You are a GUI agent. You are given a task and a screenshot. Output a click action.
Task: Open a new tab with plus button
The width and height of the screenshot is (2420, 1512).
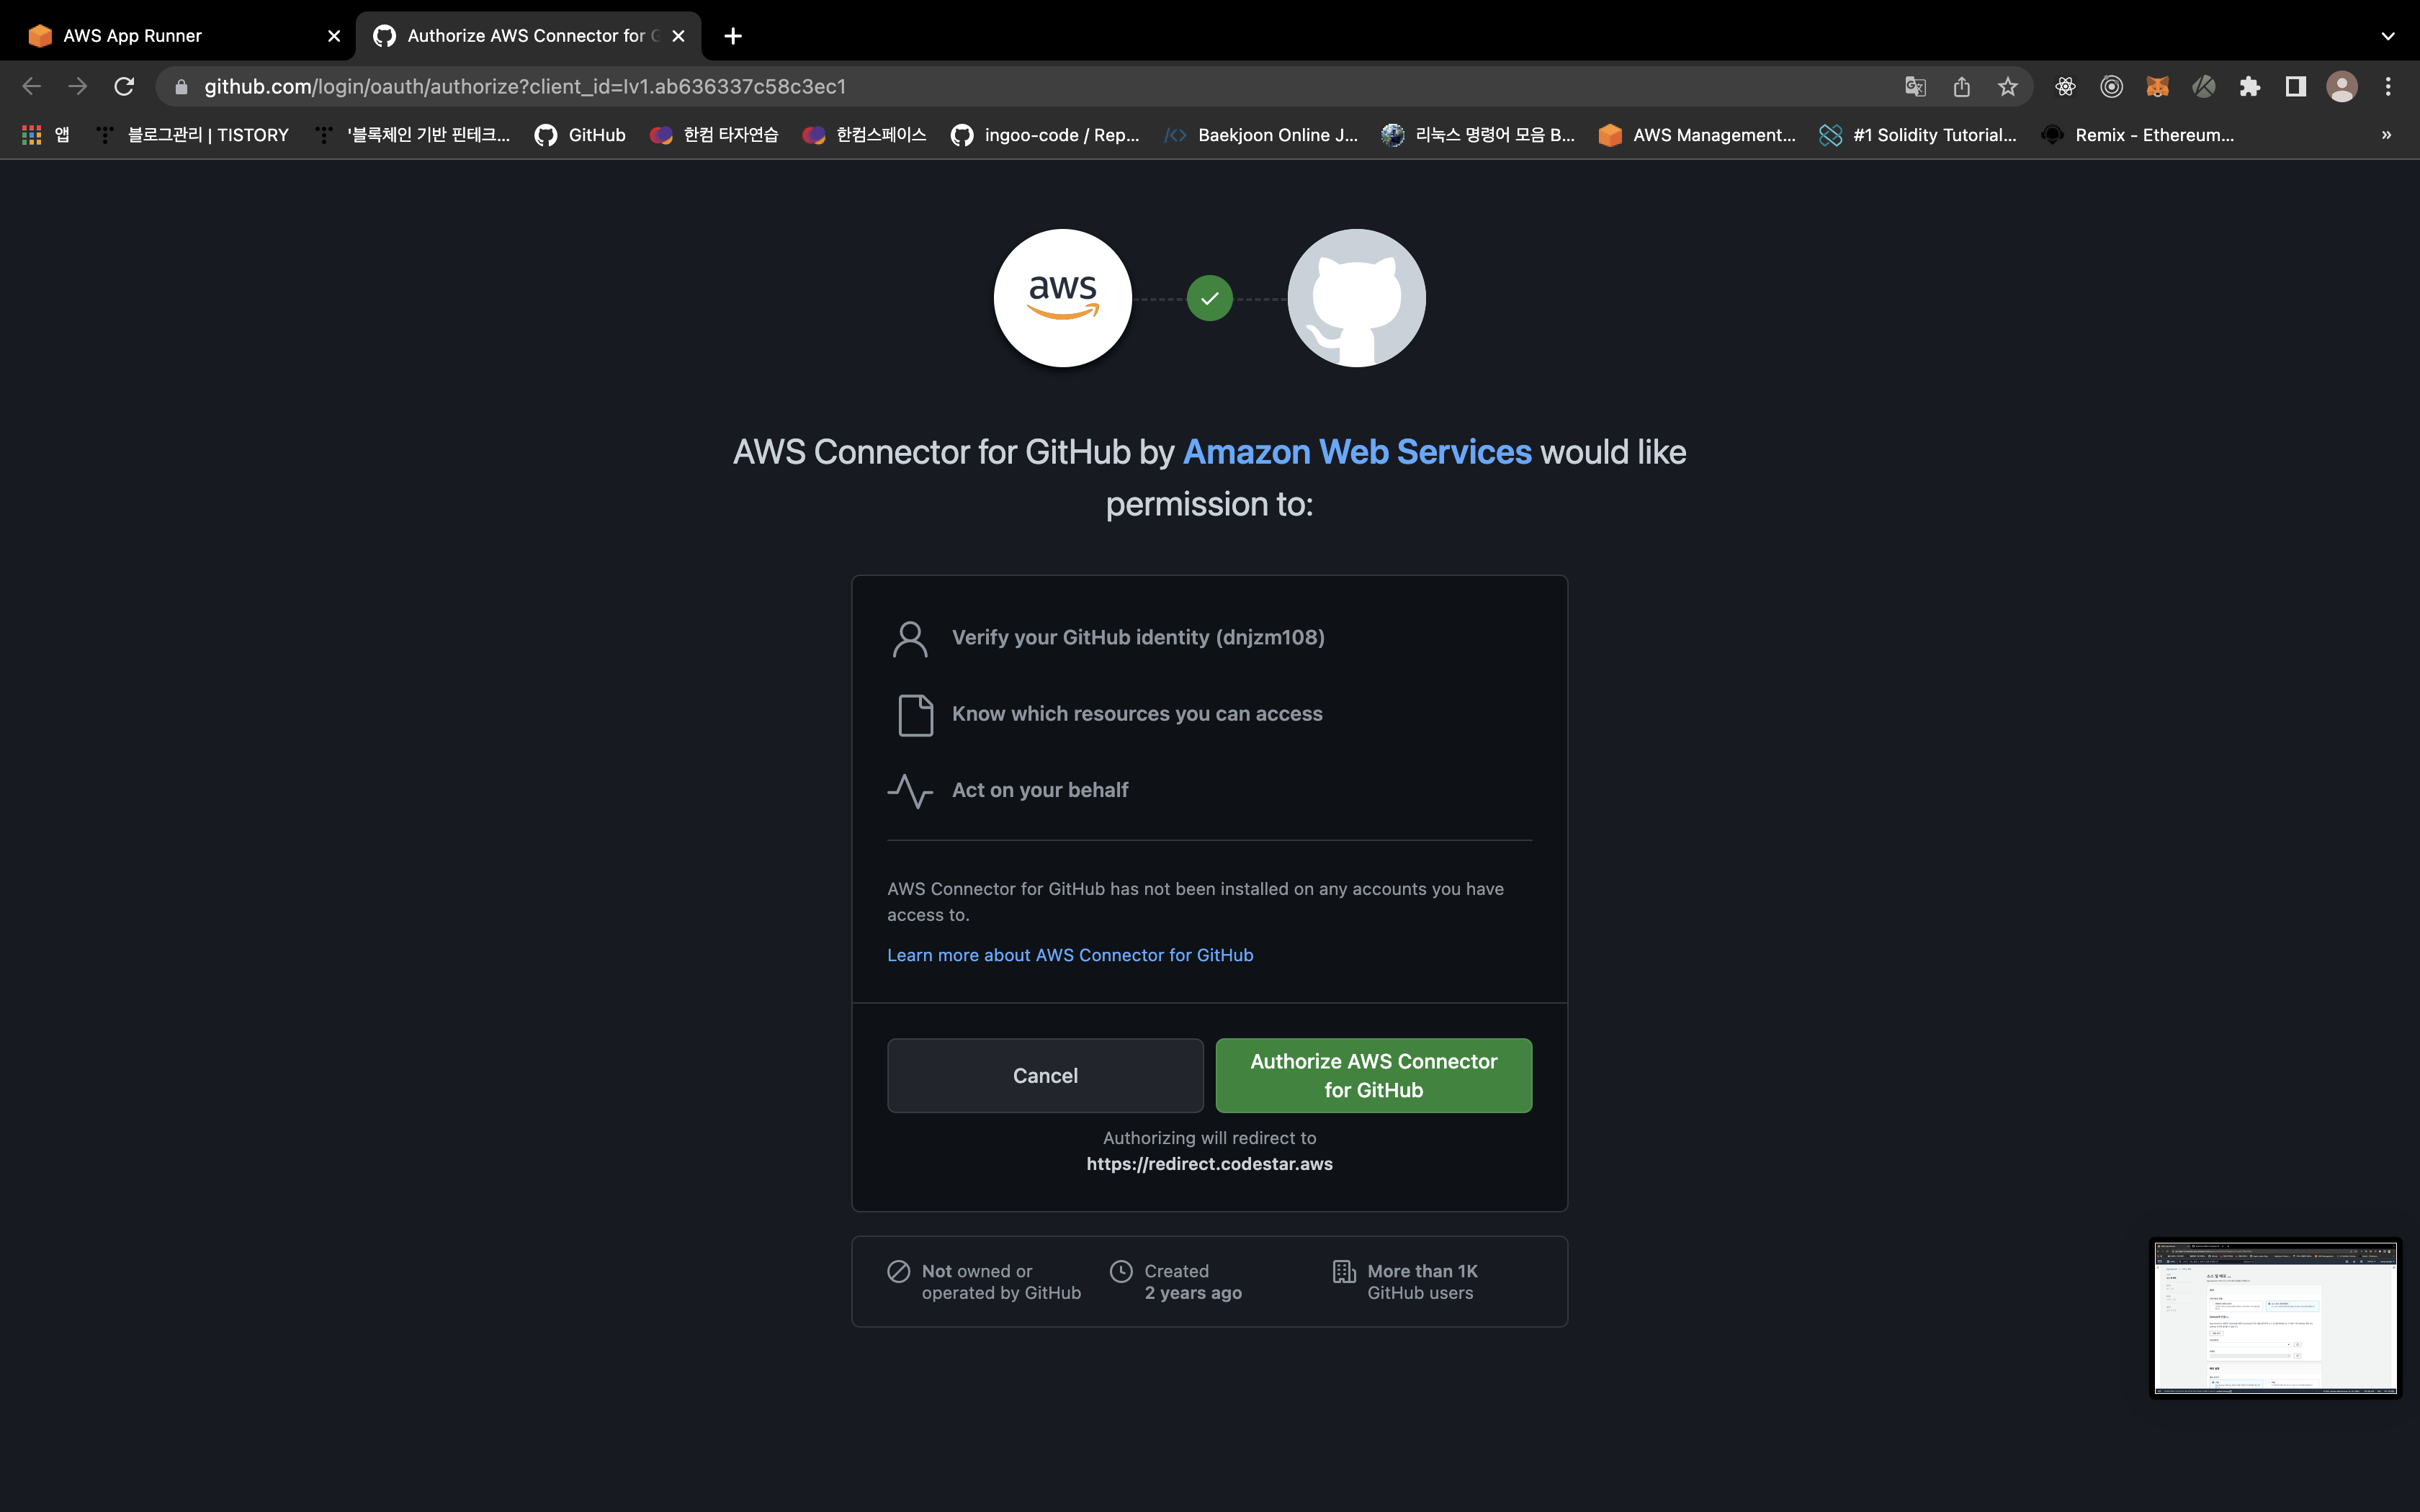(x=733, y=36)
